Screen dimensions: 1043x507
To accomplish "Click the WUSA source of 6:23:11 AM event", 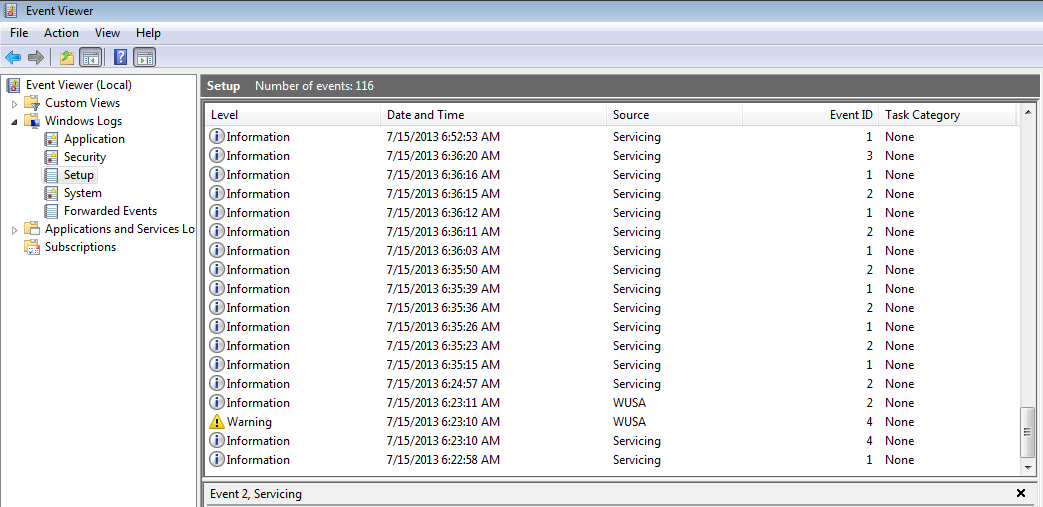I will pyautogui.click(x=629, y=403).
